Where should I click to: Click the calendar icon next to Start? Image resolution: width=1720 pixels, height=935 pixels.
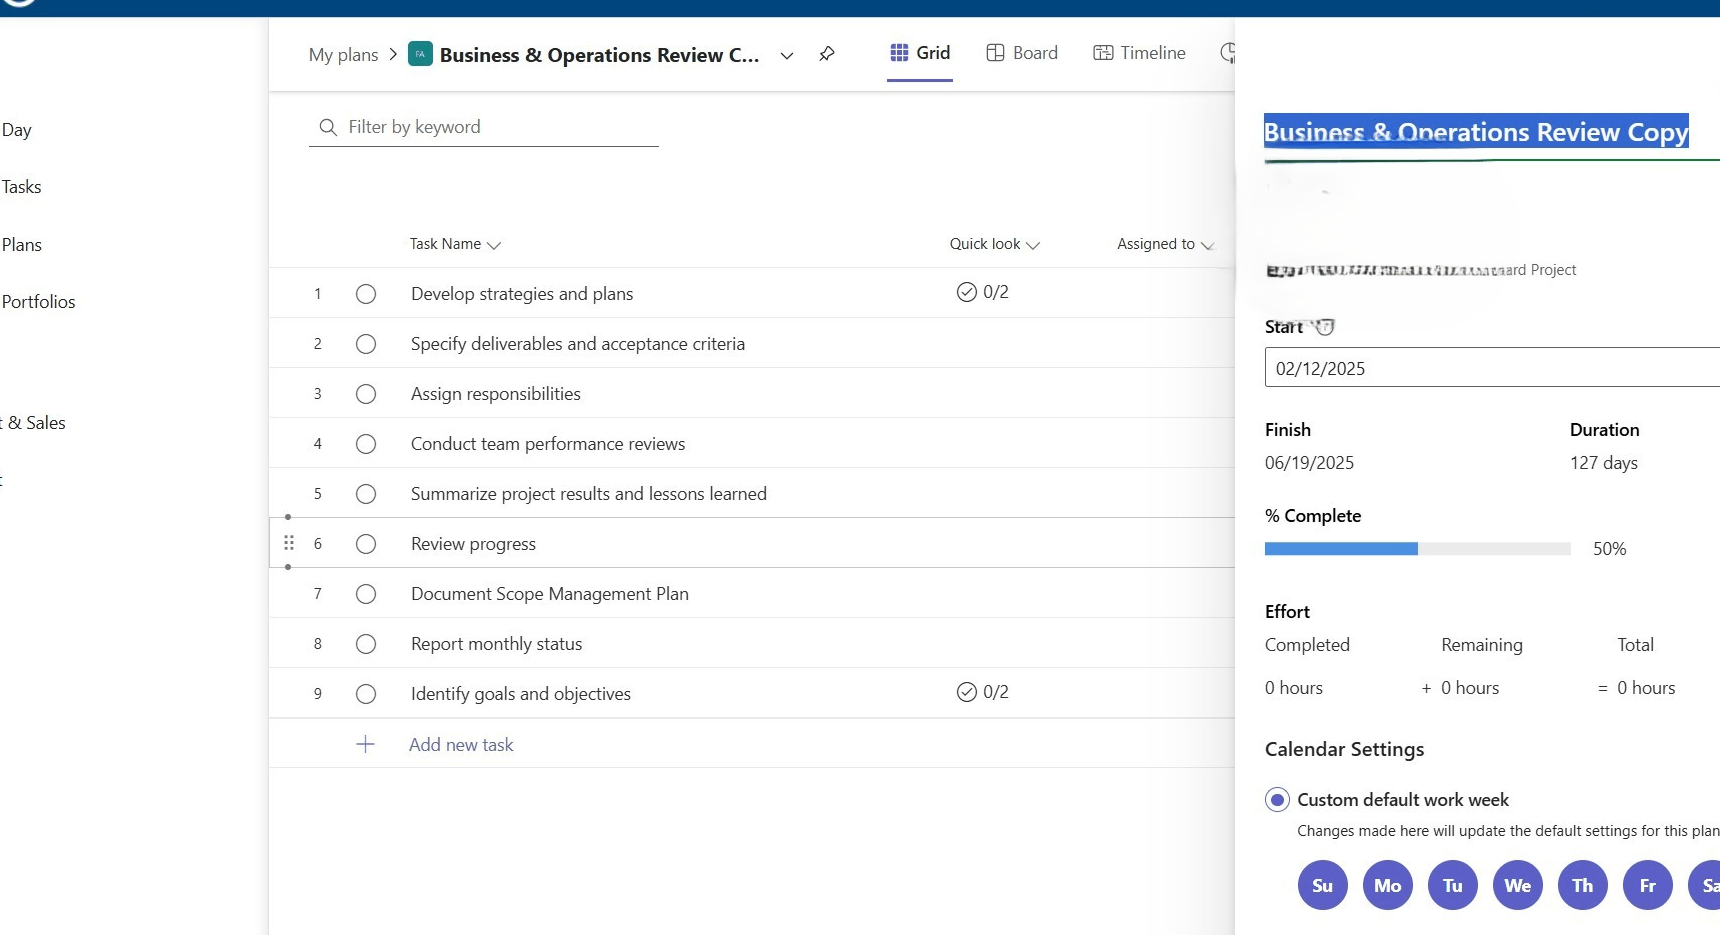[1325, 326]
